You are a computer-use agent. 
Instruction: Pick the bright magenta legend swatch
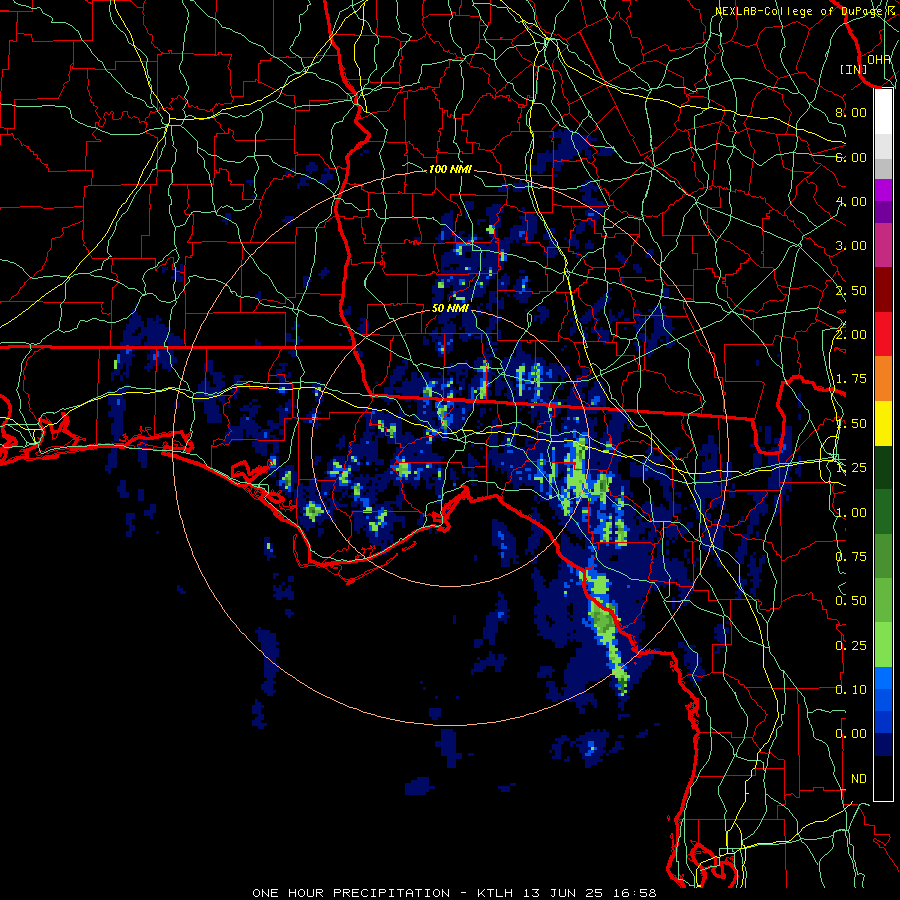coord(883,190)
